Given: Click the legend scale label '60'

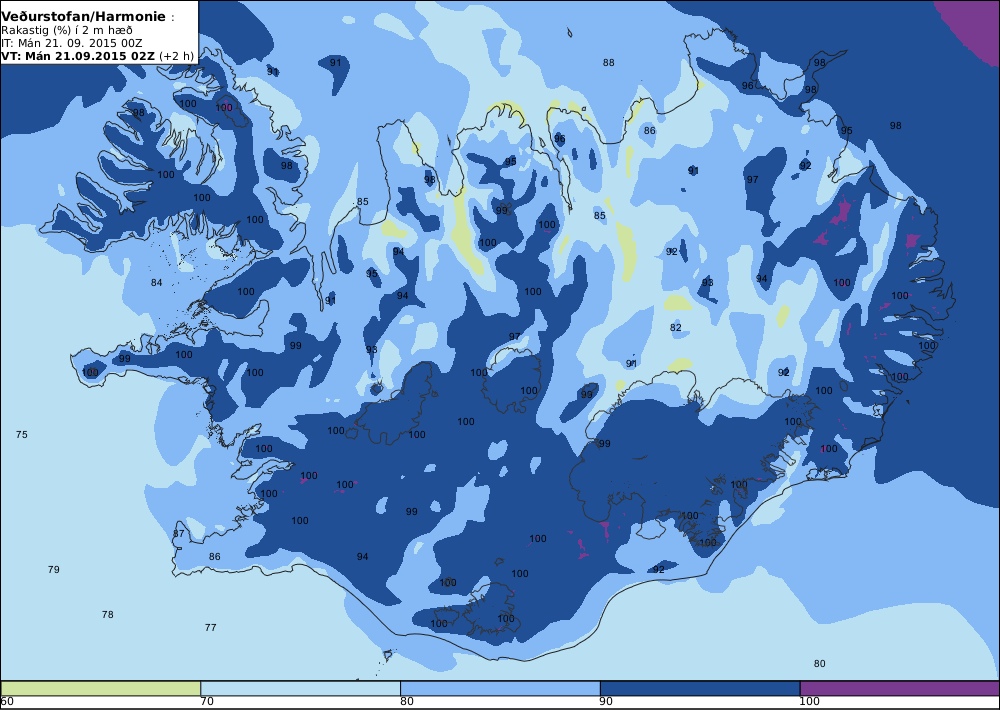Looking at the screenshot, I should 7,702.
